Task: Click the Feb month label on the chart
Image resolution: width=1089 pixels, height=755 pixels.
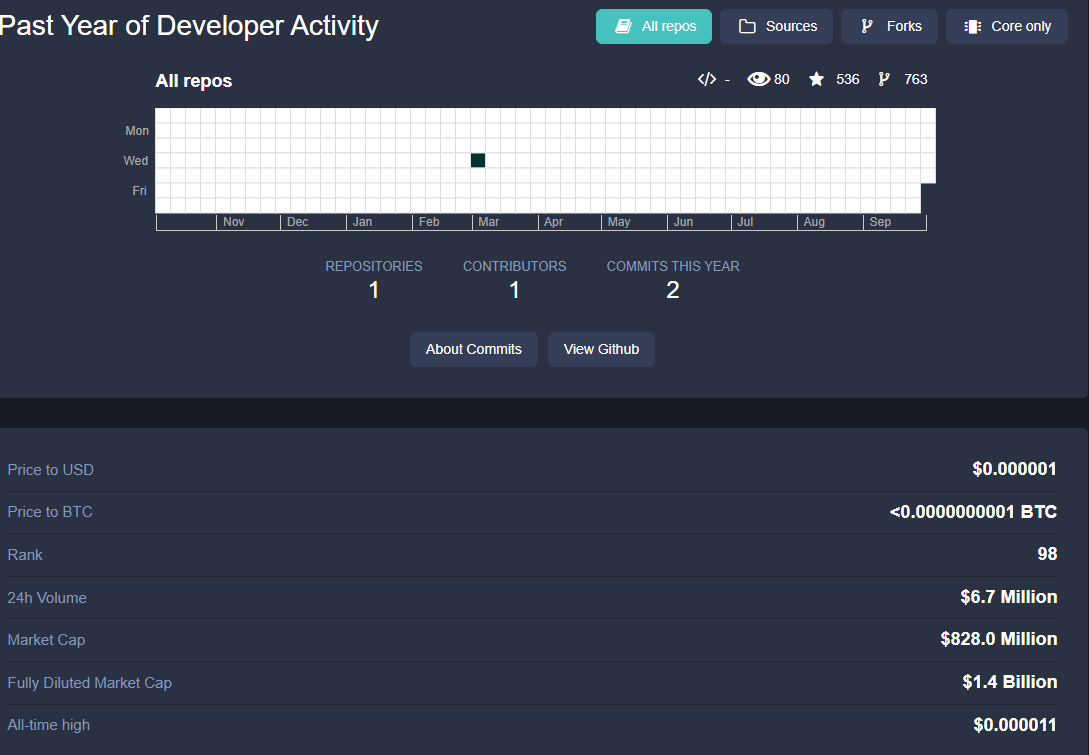Action: pyautogui.click(x=429, y=222)
